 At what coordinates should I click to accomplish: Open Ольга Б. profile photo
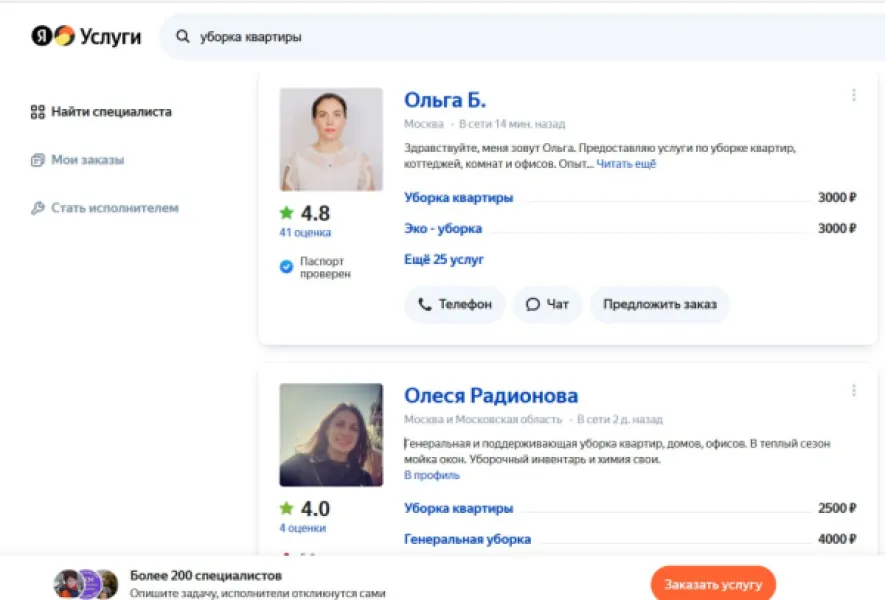[331, 139]
